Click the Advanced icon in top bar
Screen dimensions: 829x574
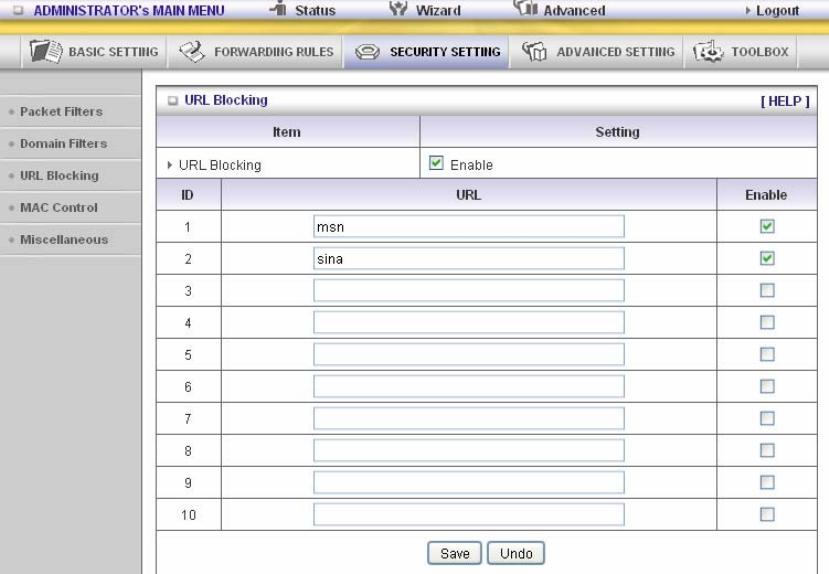click(526, 7)
